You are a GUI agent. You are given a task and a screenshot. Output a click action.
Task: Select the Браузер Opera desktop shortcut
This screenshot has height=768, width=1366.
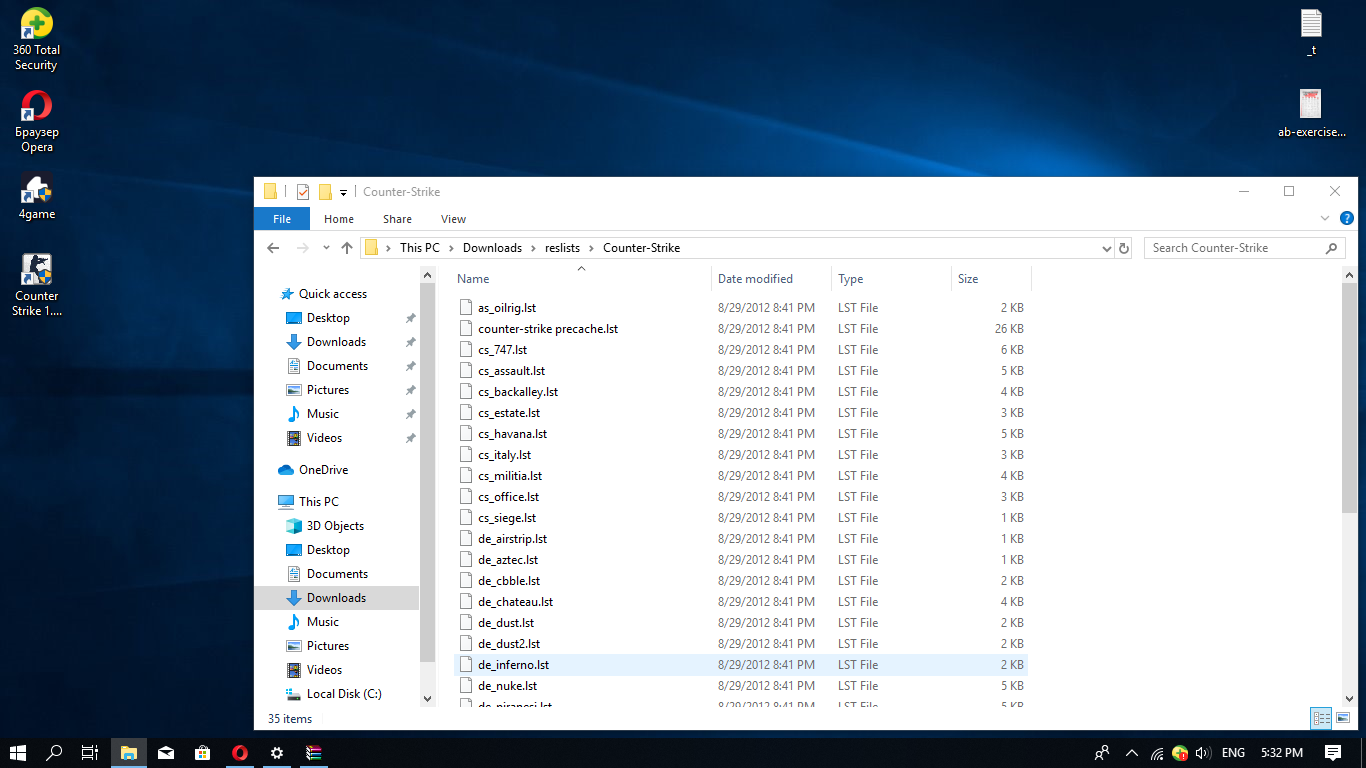coord(37,122)
